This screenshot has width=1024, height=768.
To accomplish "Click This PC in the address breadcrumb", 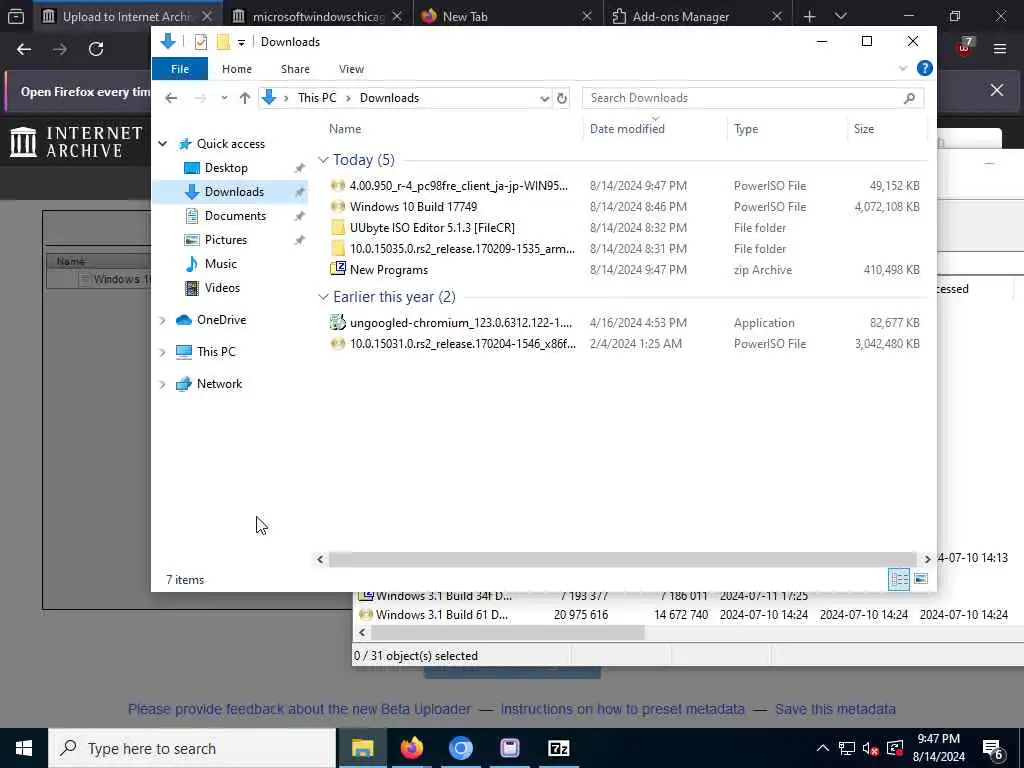I will click(x=317, y=98).
